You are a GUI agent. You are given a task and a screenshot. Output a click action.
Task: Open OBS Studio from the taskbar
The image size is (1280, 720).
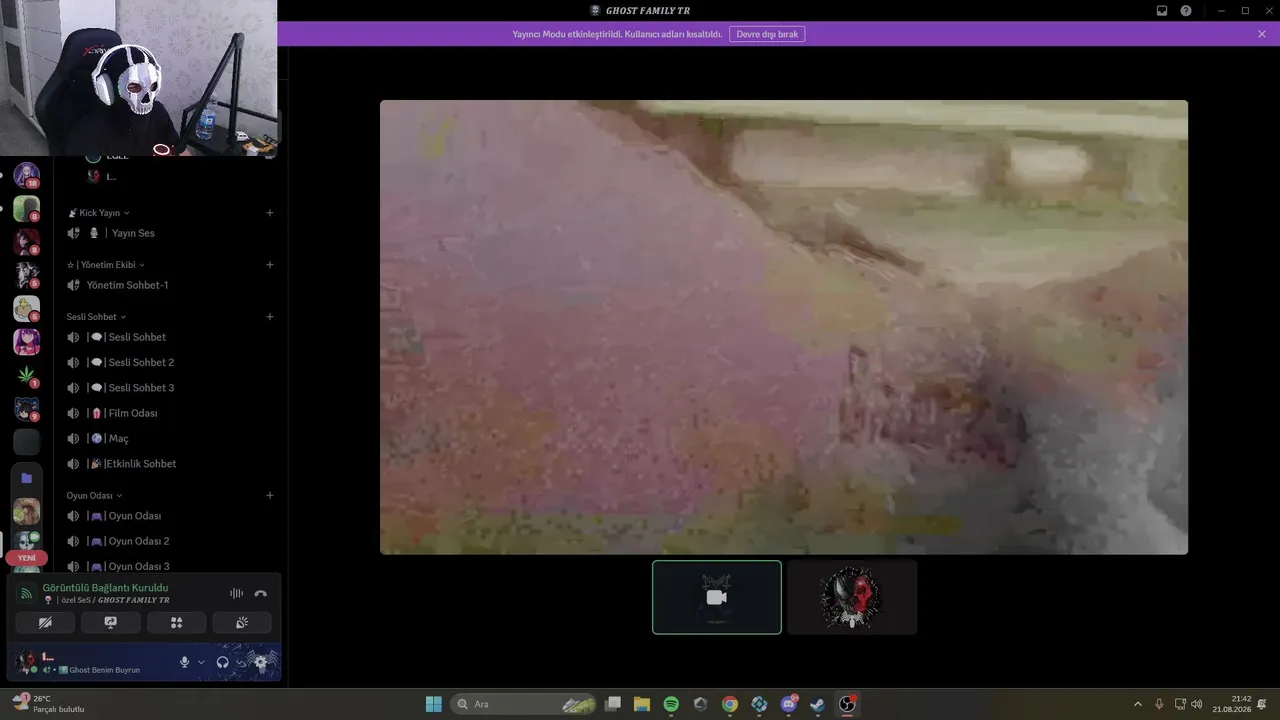click(x=847, y=704)
